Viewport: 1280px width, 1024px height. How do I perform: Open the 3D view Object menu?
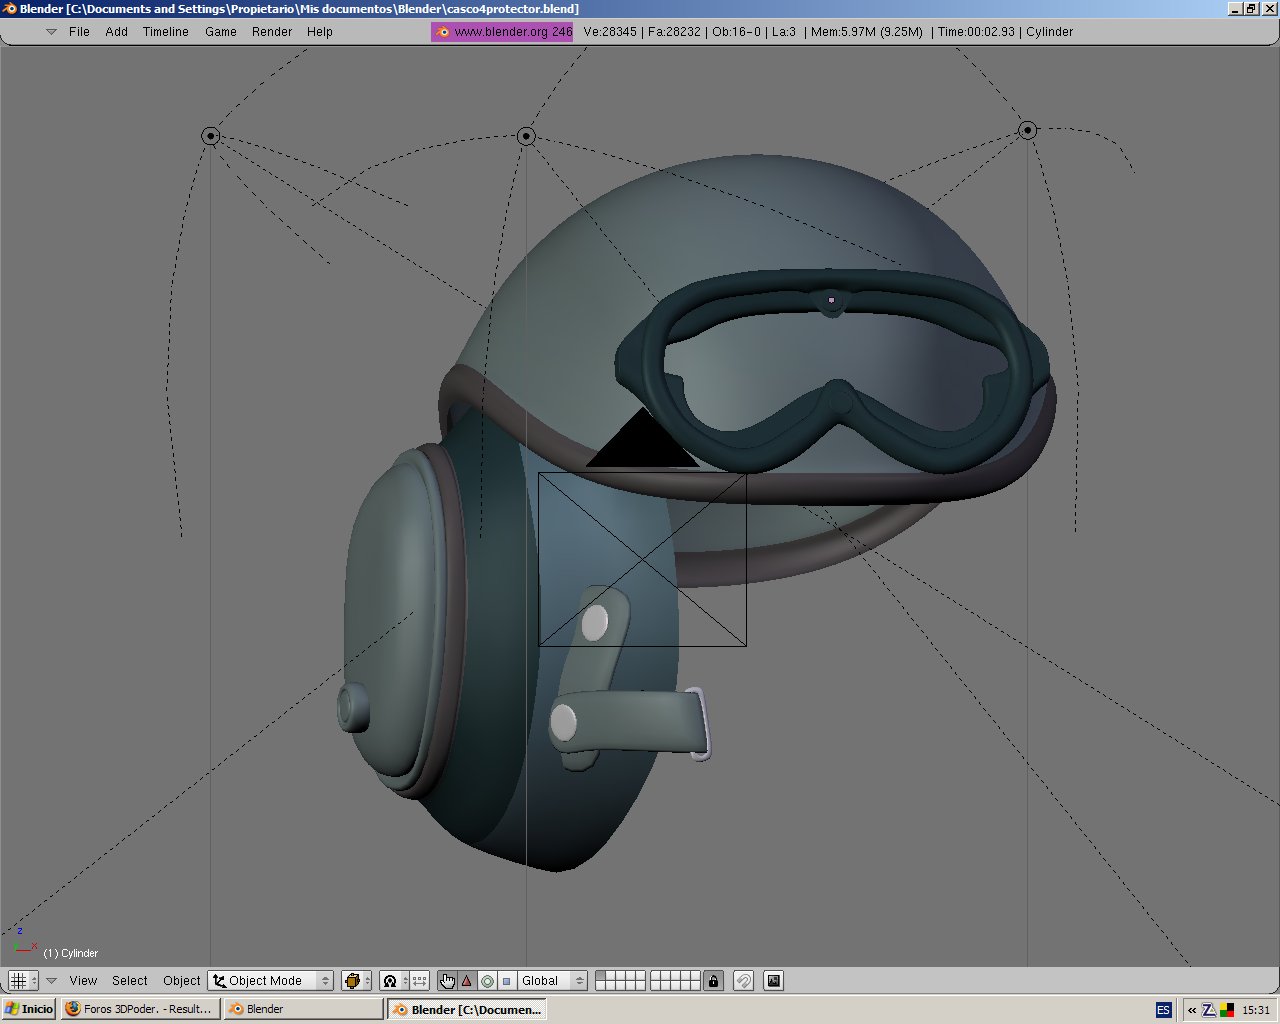182,981
